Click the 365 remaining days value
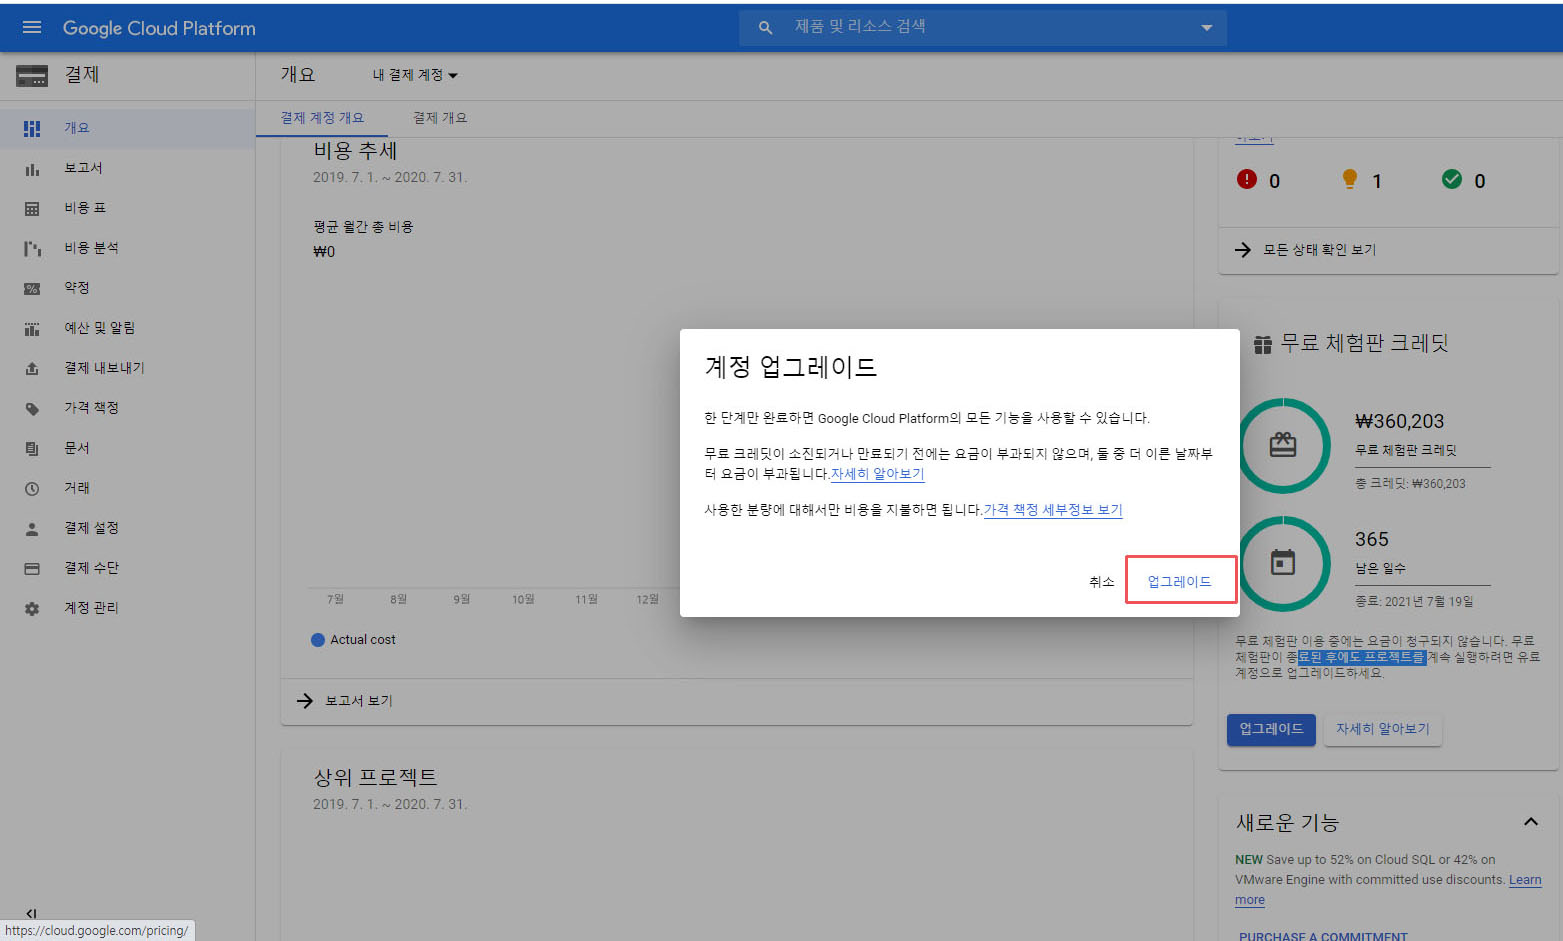 click(1371, 539)
